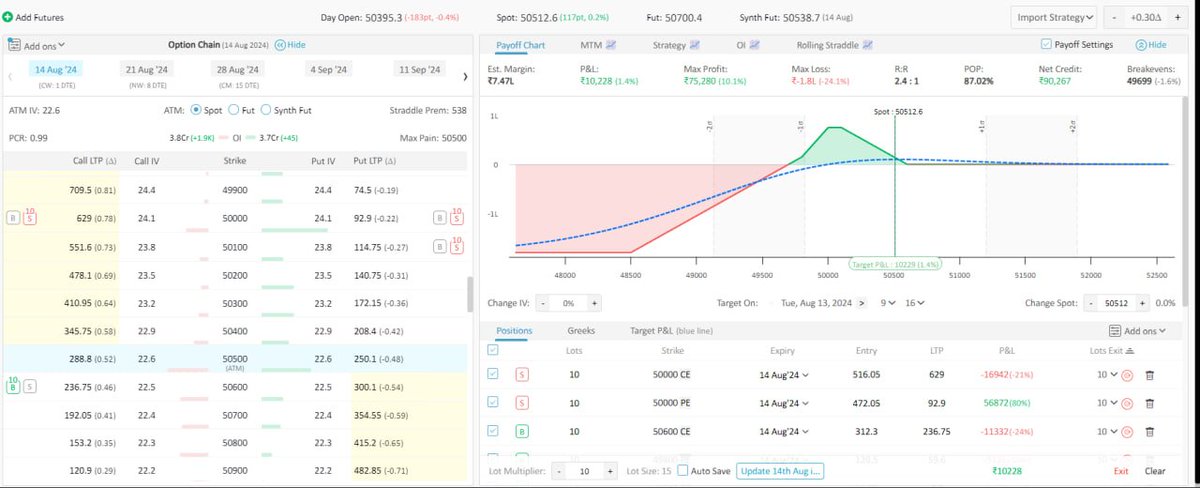1200x488 pixels.
Task: Click Buy for the 50000 put
Action: [438, 218]
